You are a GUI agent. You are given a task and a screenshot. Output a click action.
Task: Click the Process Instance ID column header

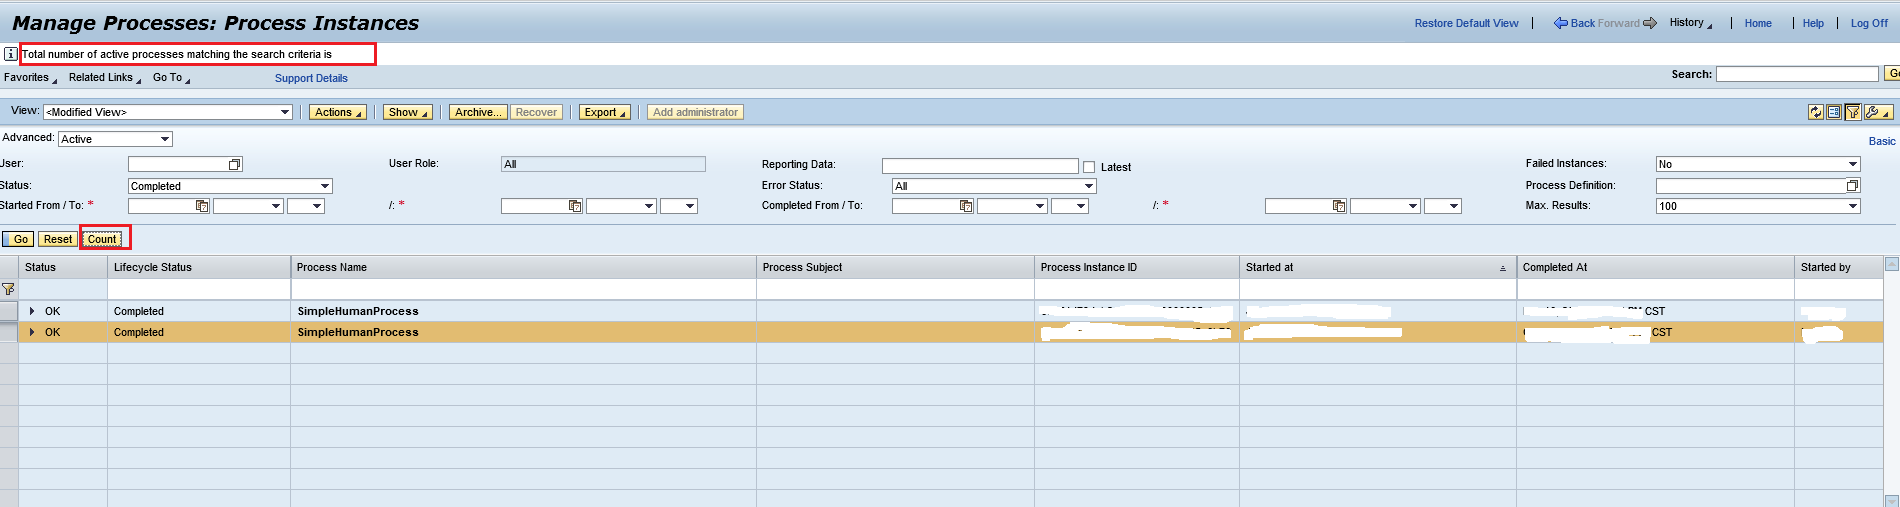click(1137, 267)
